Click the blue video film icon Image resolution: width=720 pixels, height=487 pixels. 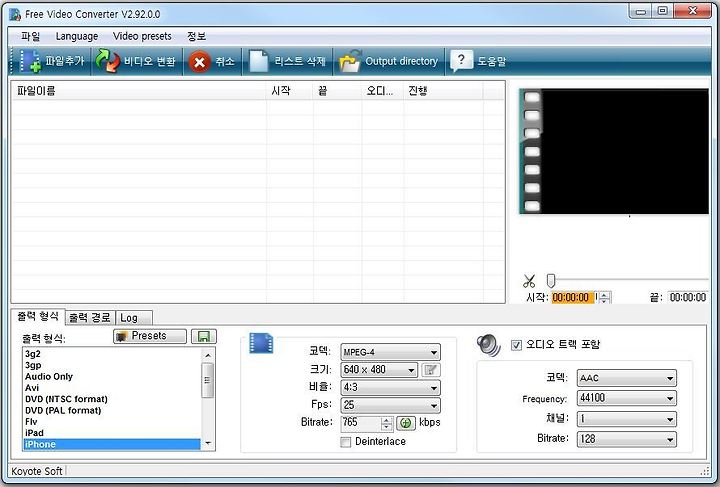[261, 343]
